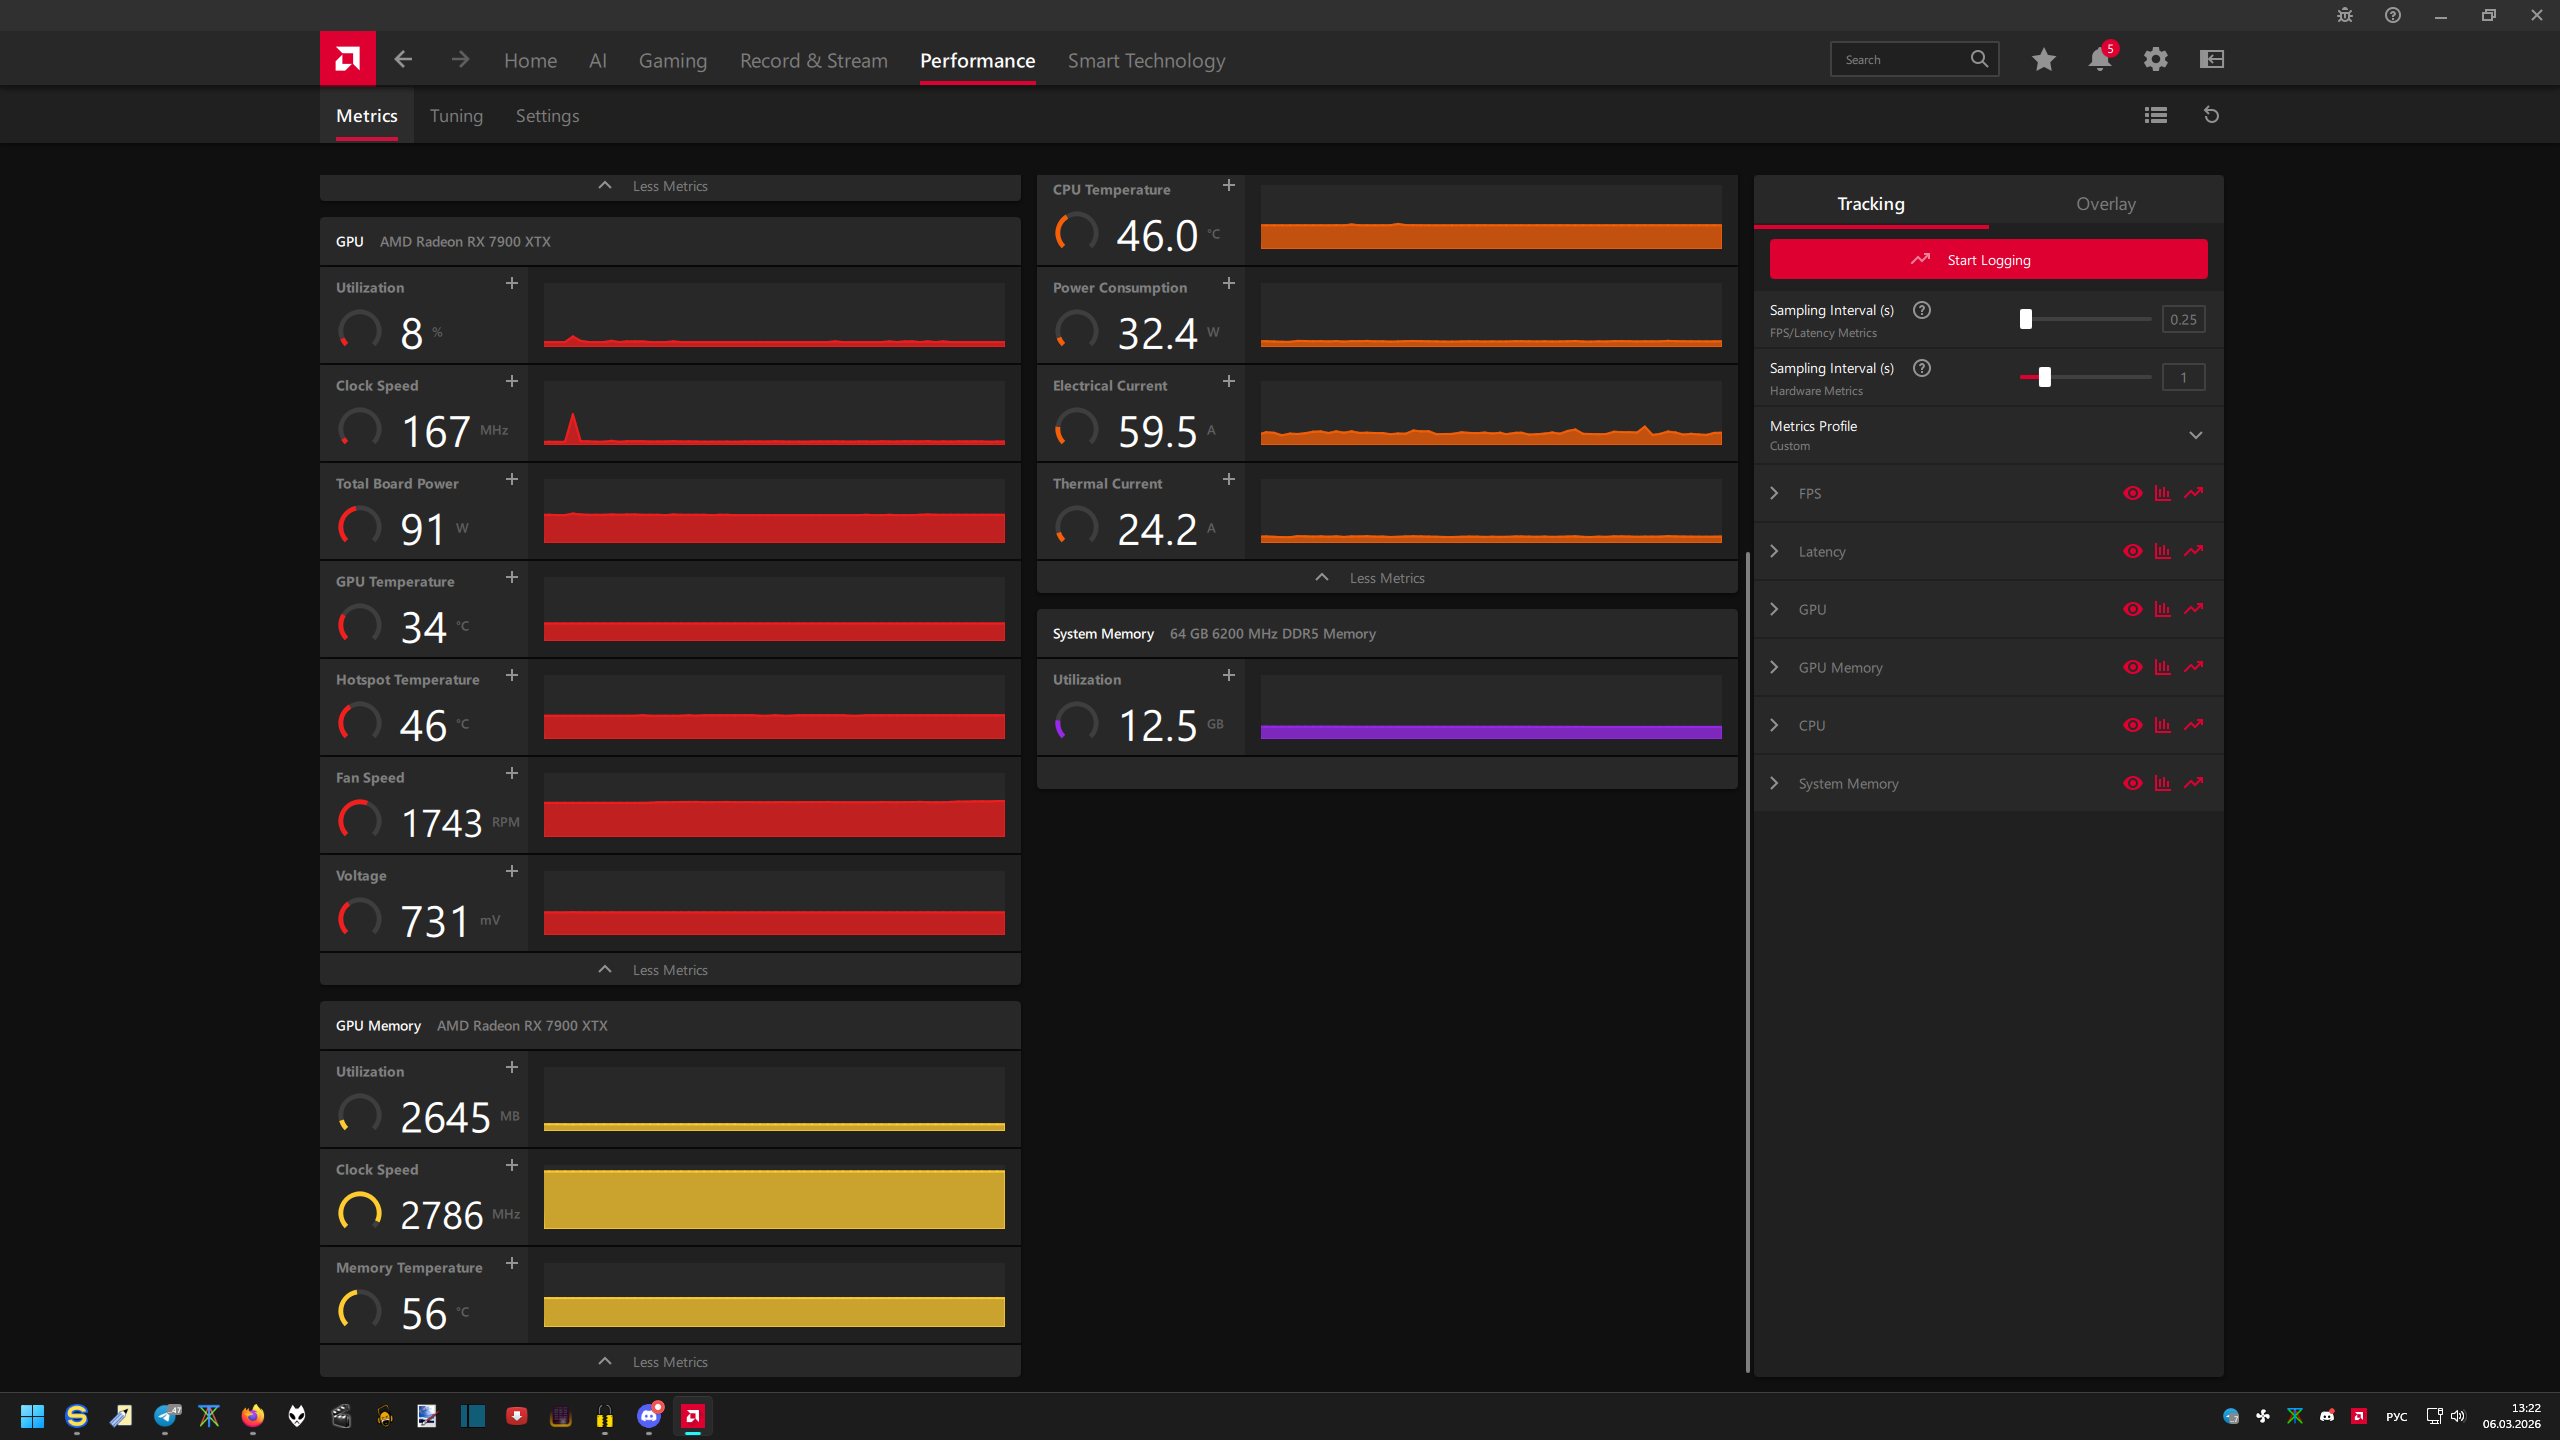Screen dimensions: 2560x1440
Task: Click the bug report icon
Action: [x=2344, y=15]
